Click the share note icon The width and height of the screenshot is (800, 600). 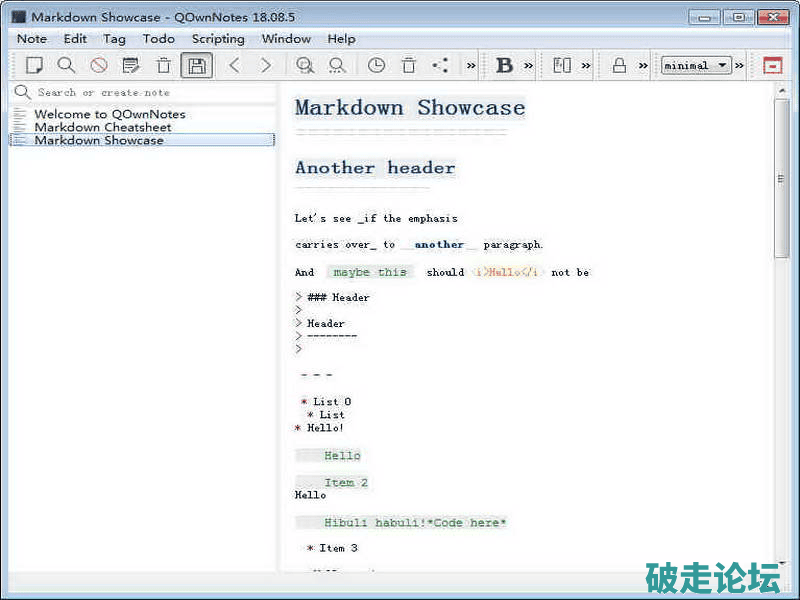click(x=440, y=66)
